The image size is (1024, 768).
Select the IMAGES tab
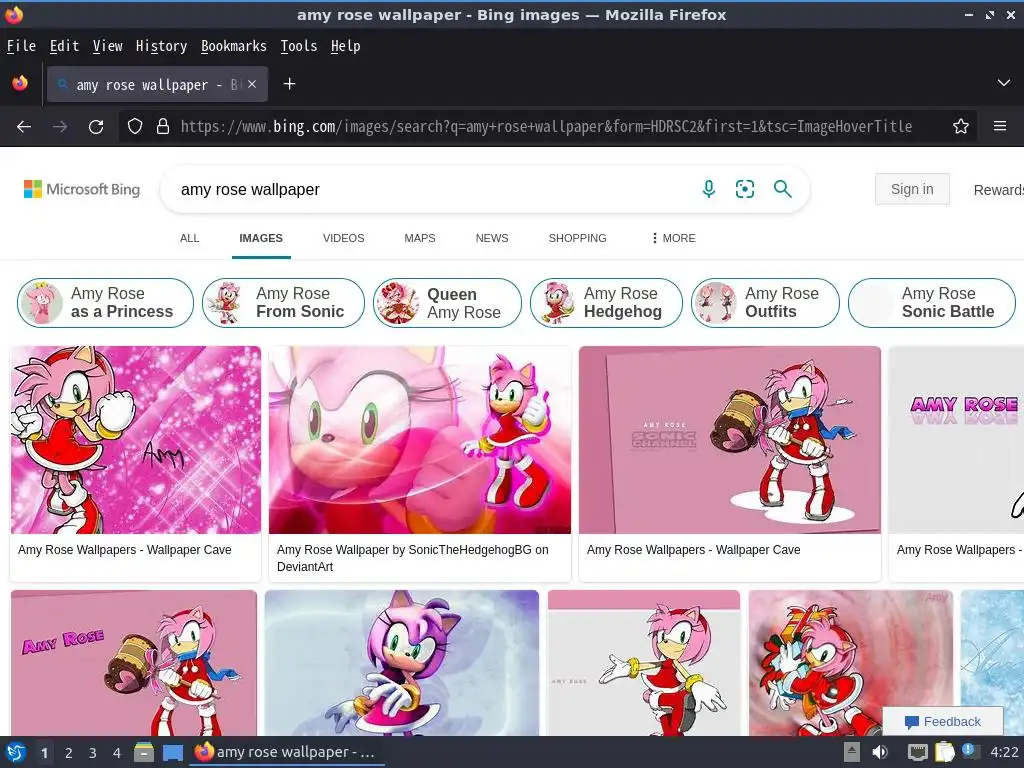[261, 238]
